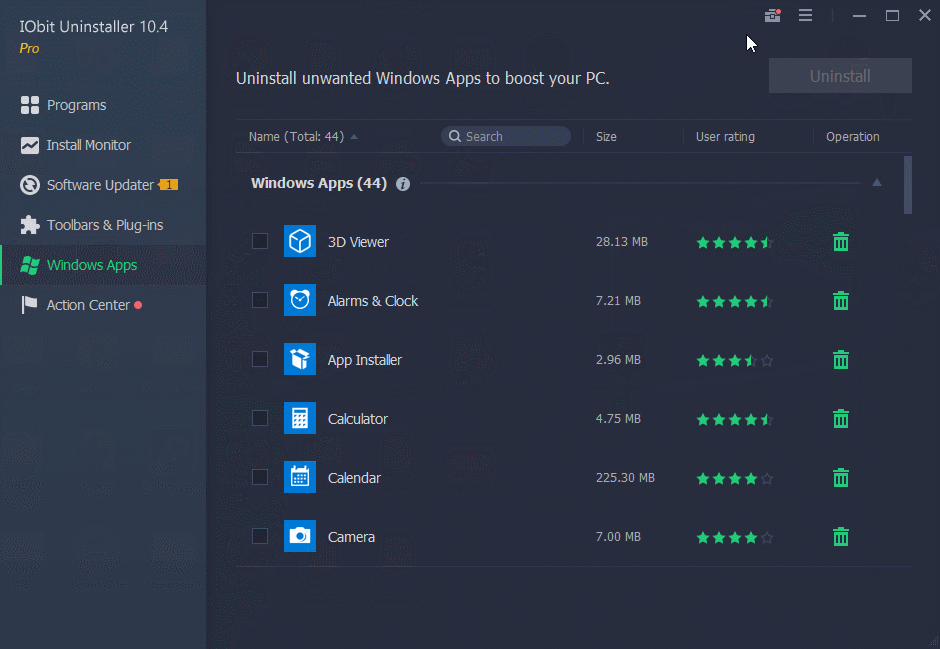This screenshot has width=940, height=649.
Task: Open the Toolbars & Plug-ins section
Action: click(x=103, y=225)
